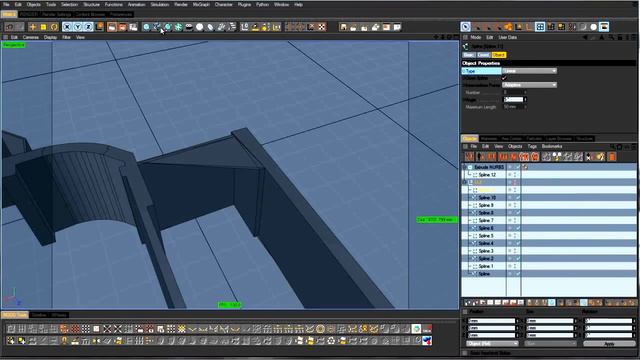Click the clapperboard icon at right toolbar end
This screenshot has height=360, width=640.
[x=604, y=27]
